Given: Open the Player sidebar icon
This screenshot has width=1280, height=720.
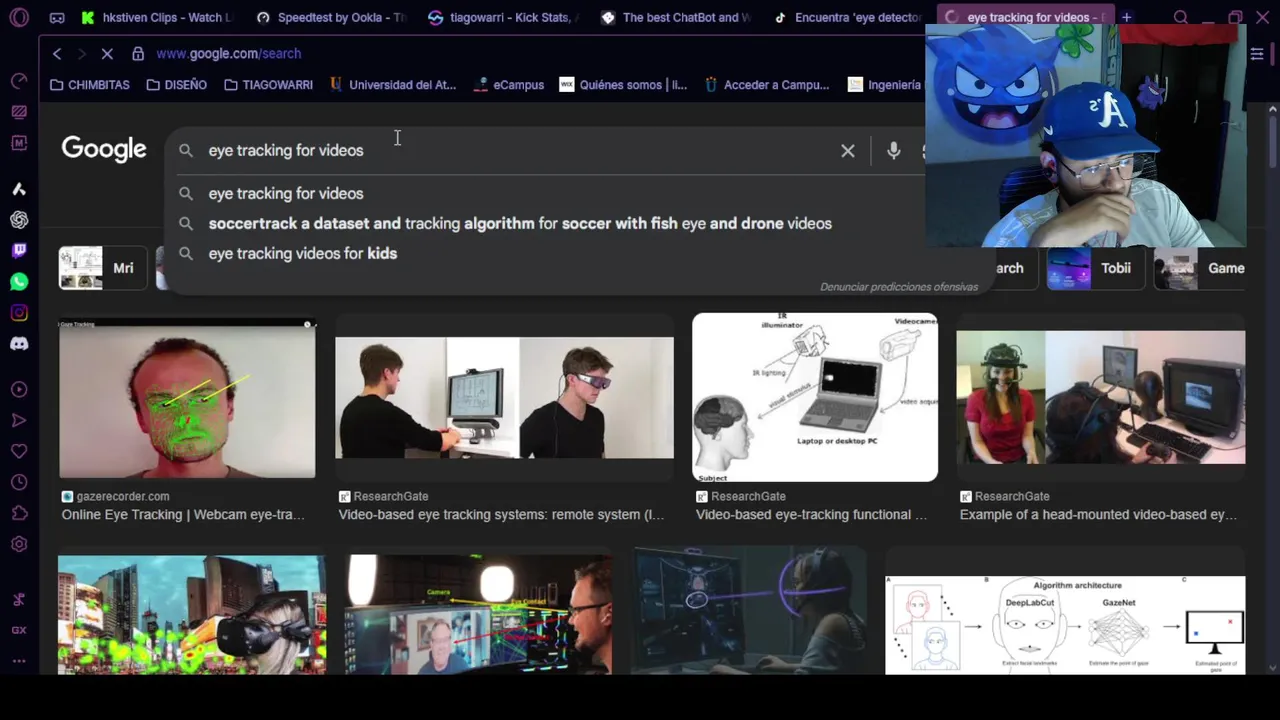Looking at the screenshot, I should 19,390.
